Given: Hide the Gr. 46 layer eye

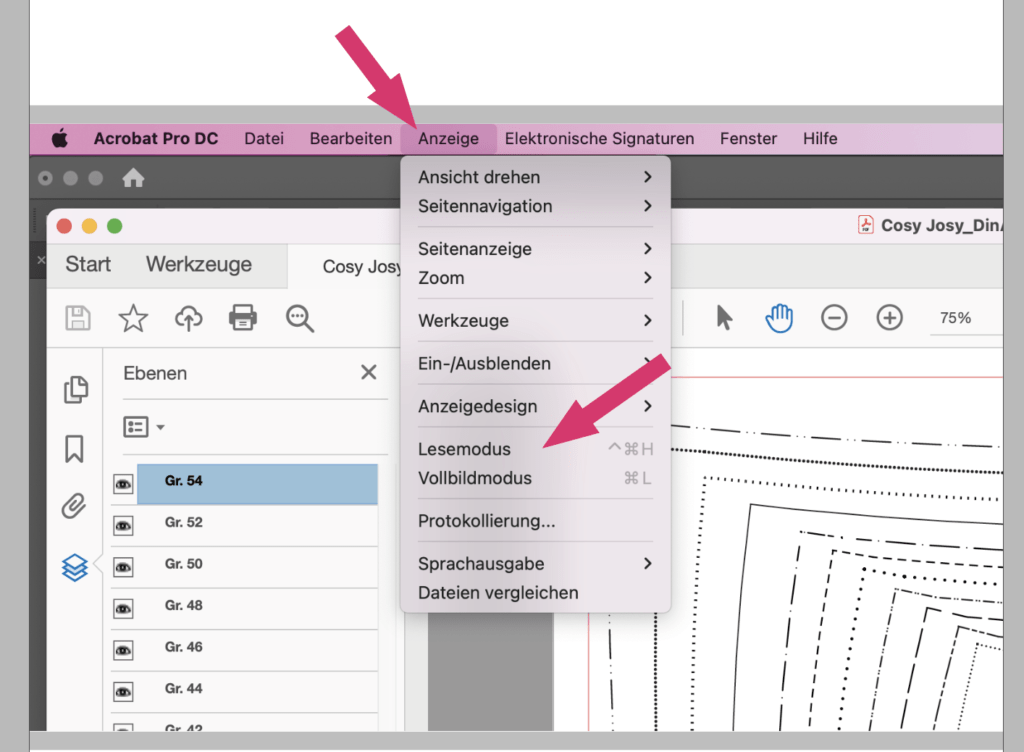Looking at the screenshot, I should pos(123,649).
